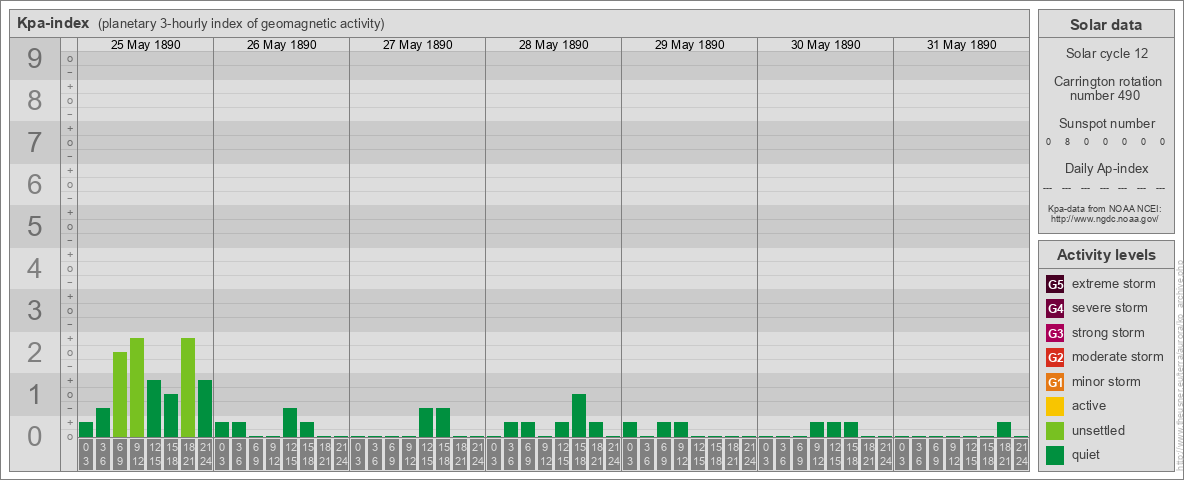Click the 25 May 6-9 unsettled bar
The image size is (1184, 480).
click(120, 395)
